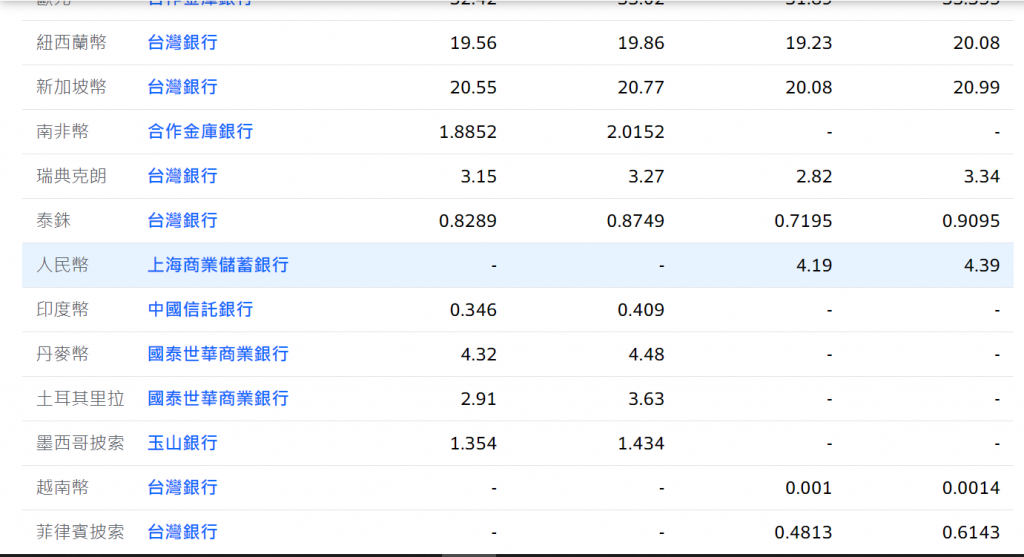
Task: Select the 菲律賓披索 currency label
Action: click(x=80, y=531)
